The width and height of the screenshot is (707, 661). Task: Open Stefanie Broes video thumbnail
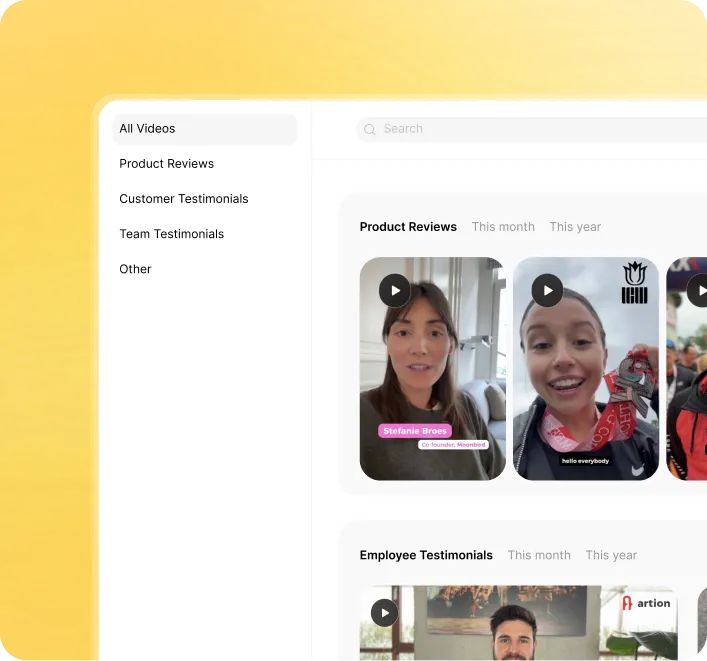(x=433, y=369)
